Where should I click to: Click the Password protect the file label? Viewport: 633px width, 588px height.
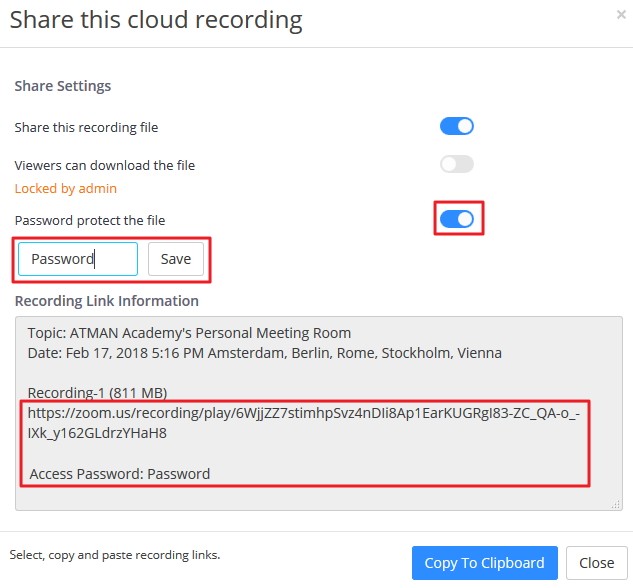tap(90, 220)
